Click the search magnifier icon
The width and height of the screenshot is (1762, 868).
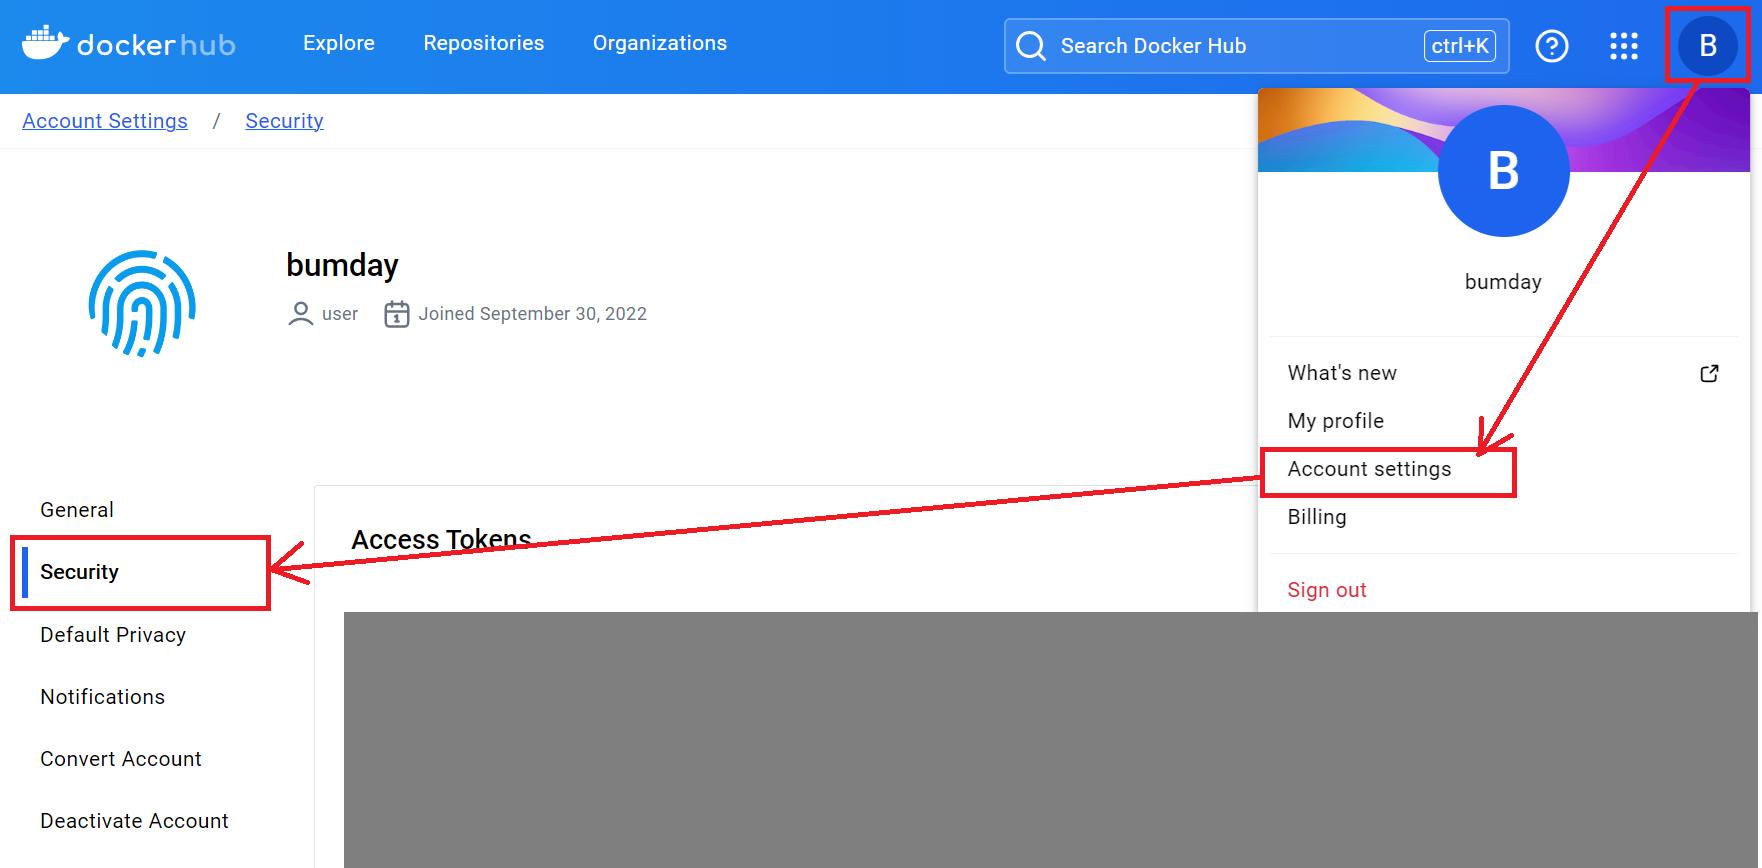[x=1031, y=46]
